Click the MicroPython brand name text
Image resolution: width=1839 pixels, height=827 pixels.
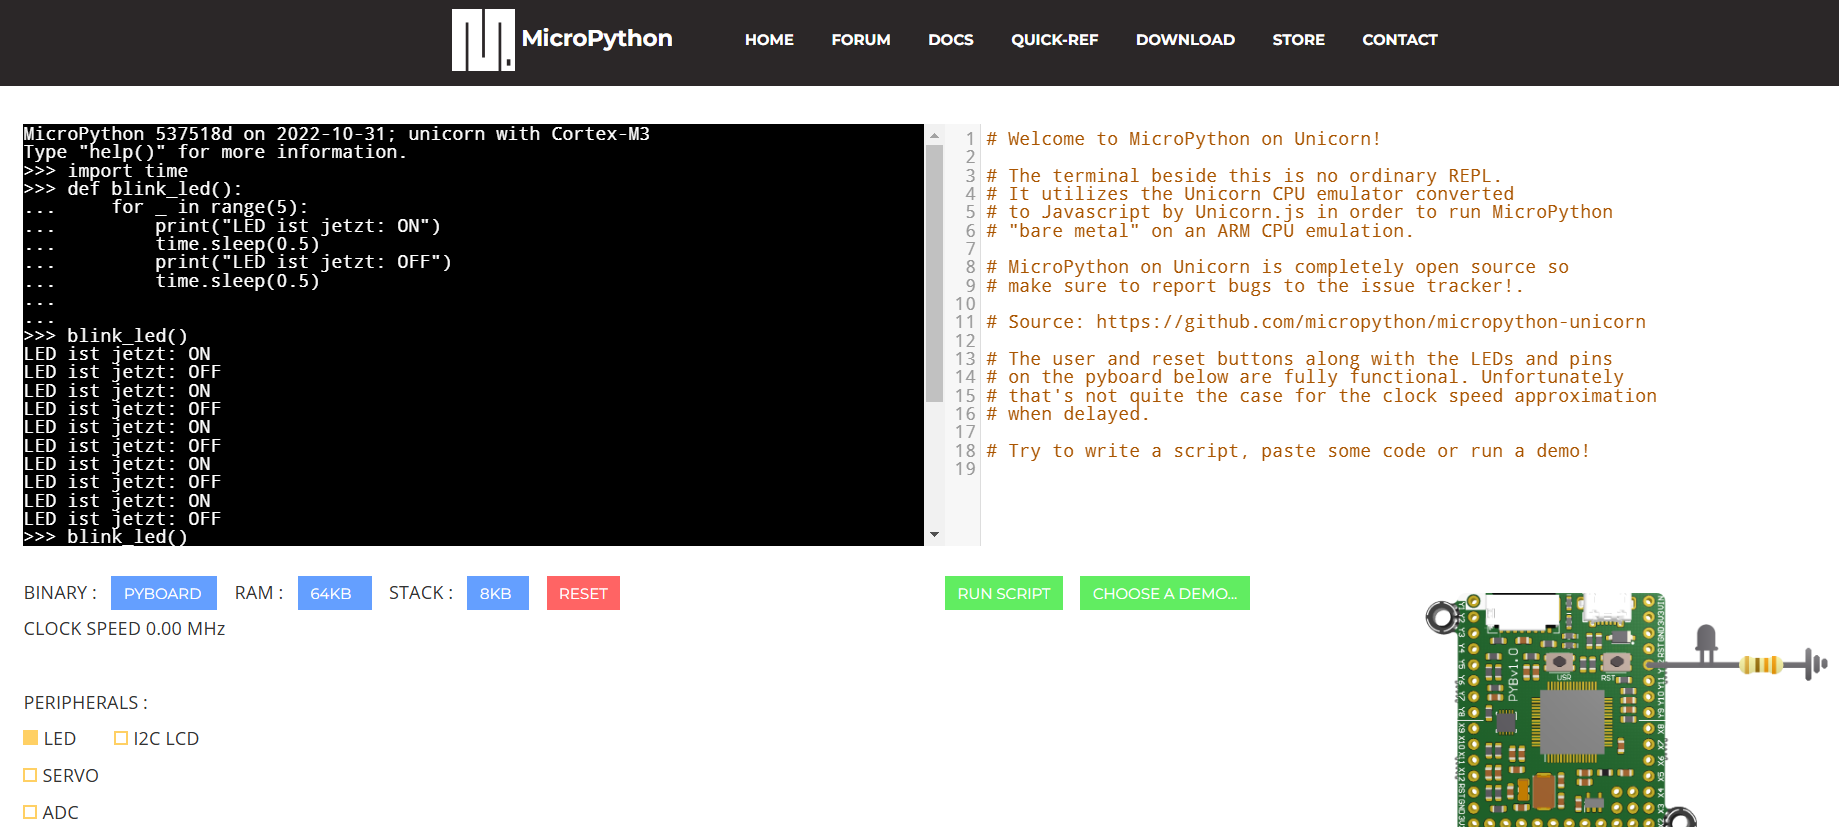[x=597, y=39]
